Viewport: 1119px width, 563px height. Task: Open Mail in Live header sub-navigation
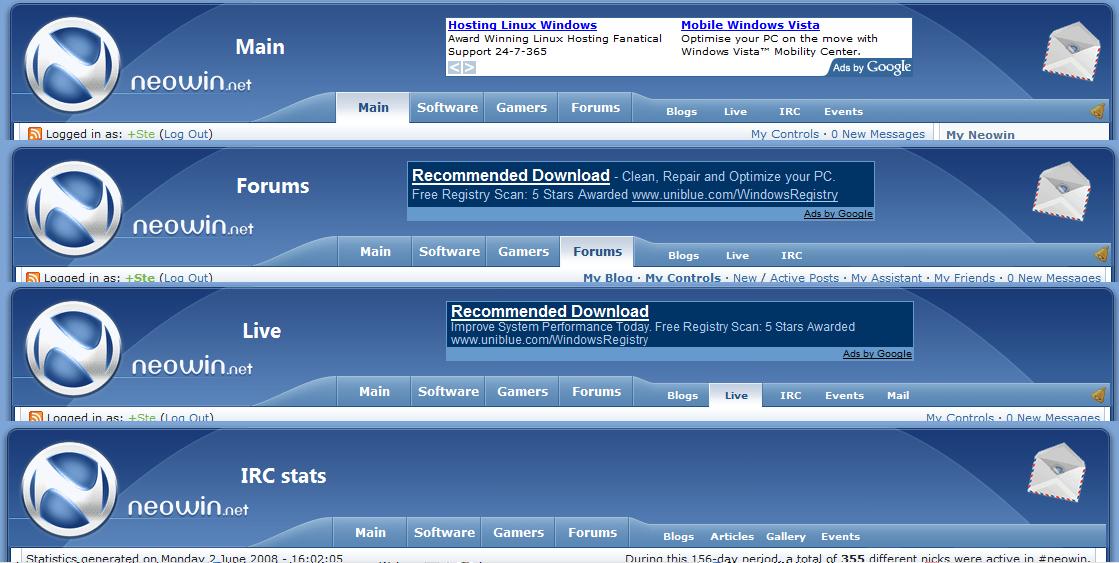point(898,395)
